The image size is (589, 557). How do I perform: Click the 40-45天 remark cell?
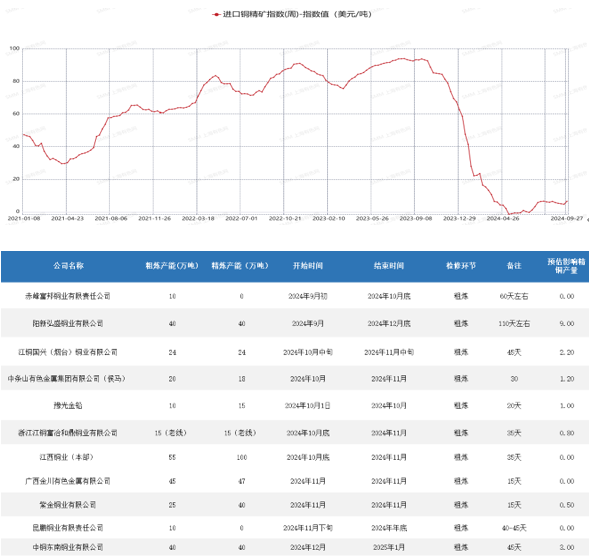click(514, 528)
